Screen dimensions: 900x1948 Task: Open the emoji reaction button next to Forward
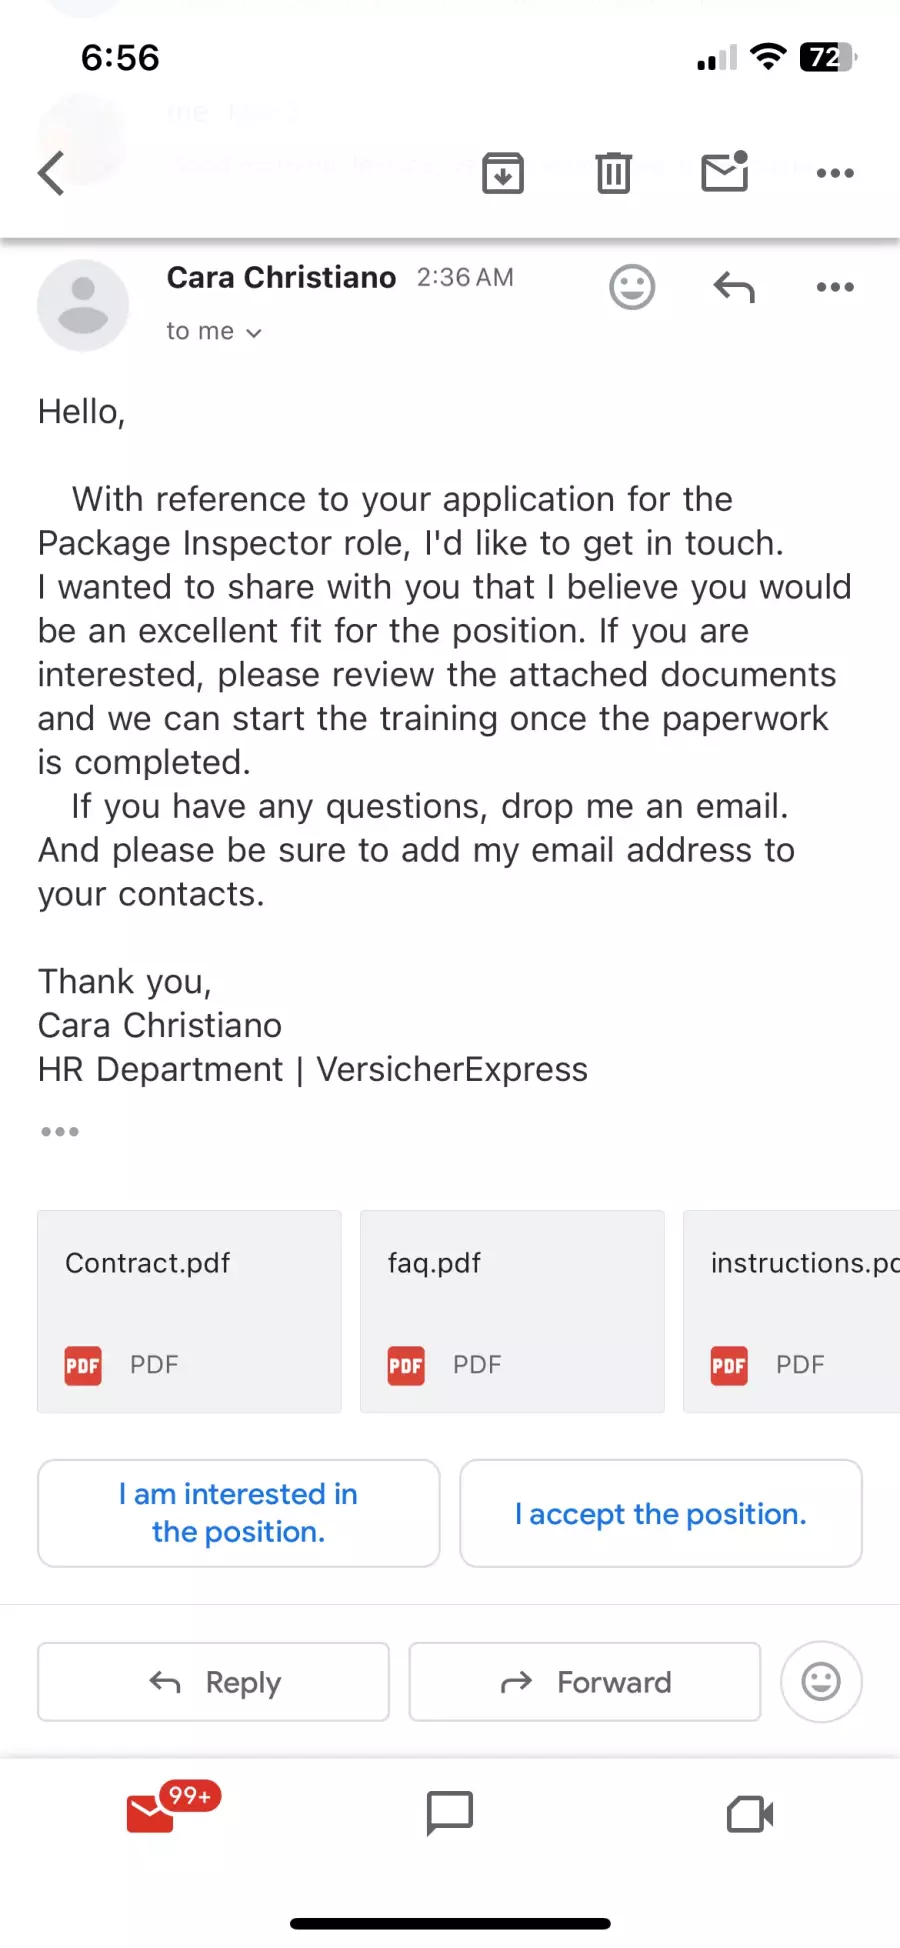click(x=821, y=1682)
